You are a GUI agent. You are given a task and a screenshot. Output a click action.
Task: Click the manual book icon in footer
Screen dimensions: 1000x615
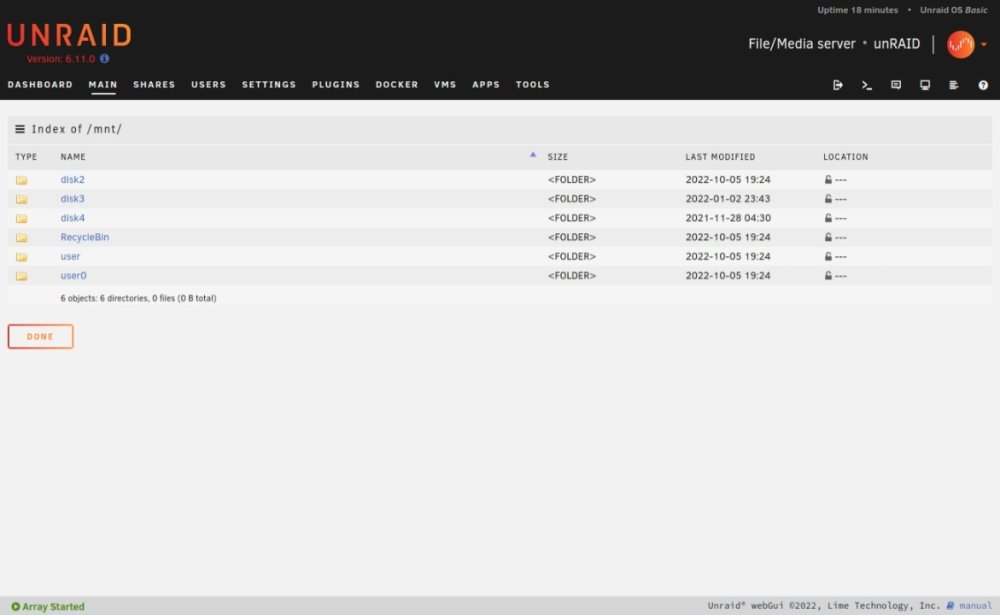click(x=950, y=605)
